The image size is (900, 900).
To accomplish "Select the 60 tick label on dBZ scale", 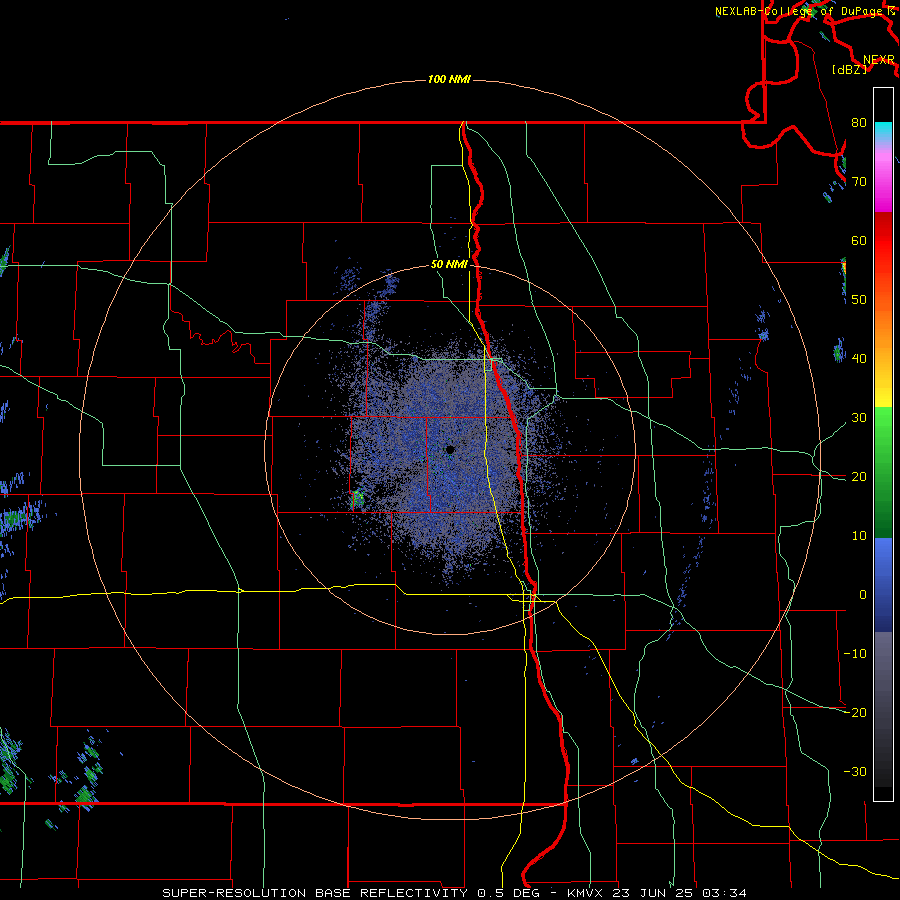I will click(x=859, y=240).
